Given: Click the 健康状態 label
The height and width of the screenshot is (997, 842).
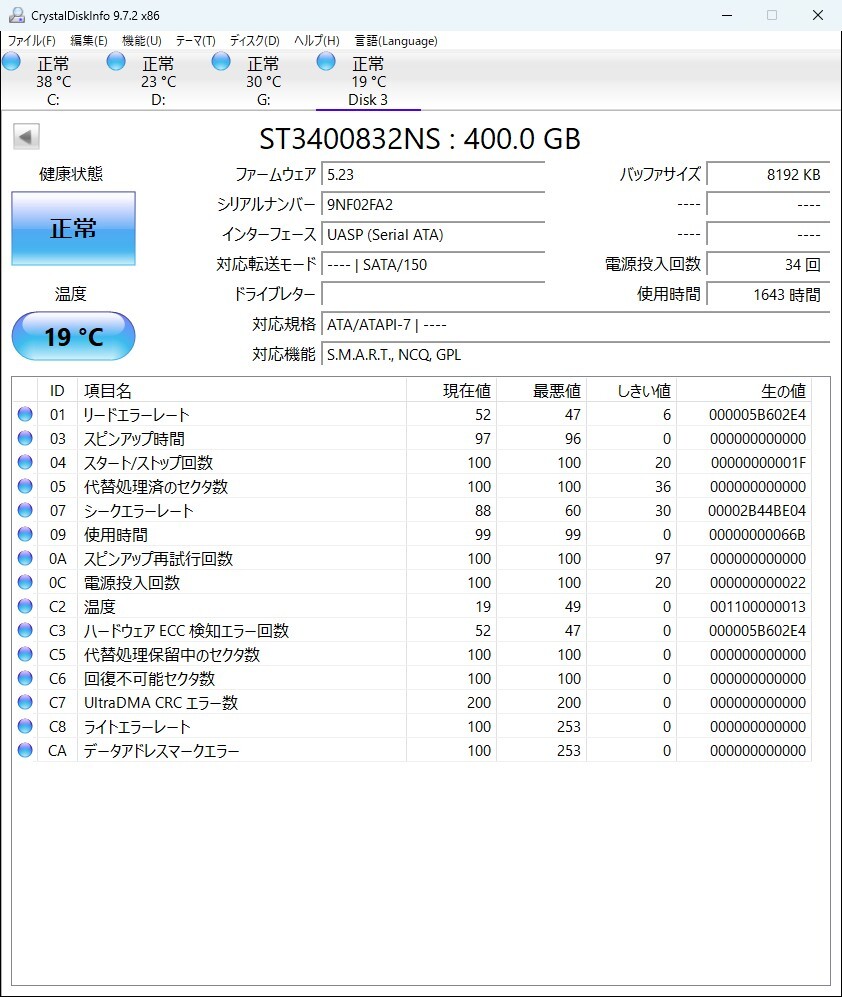Looking at the screenshot, I should 71,174.
